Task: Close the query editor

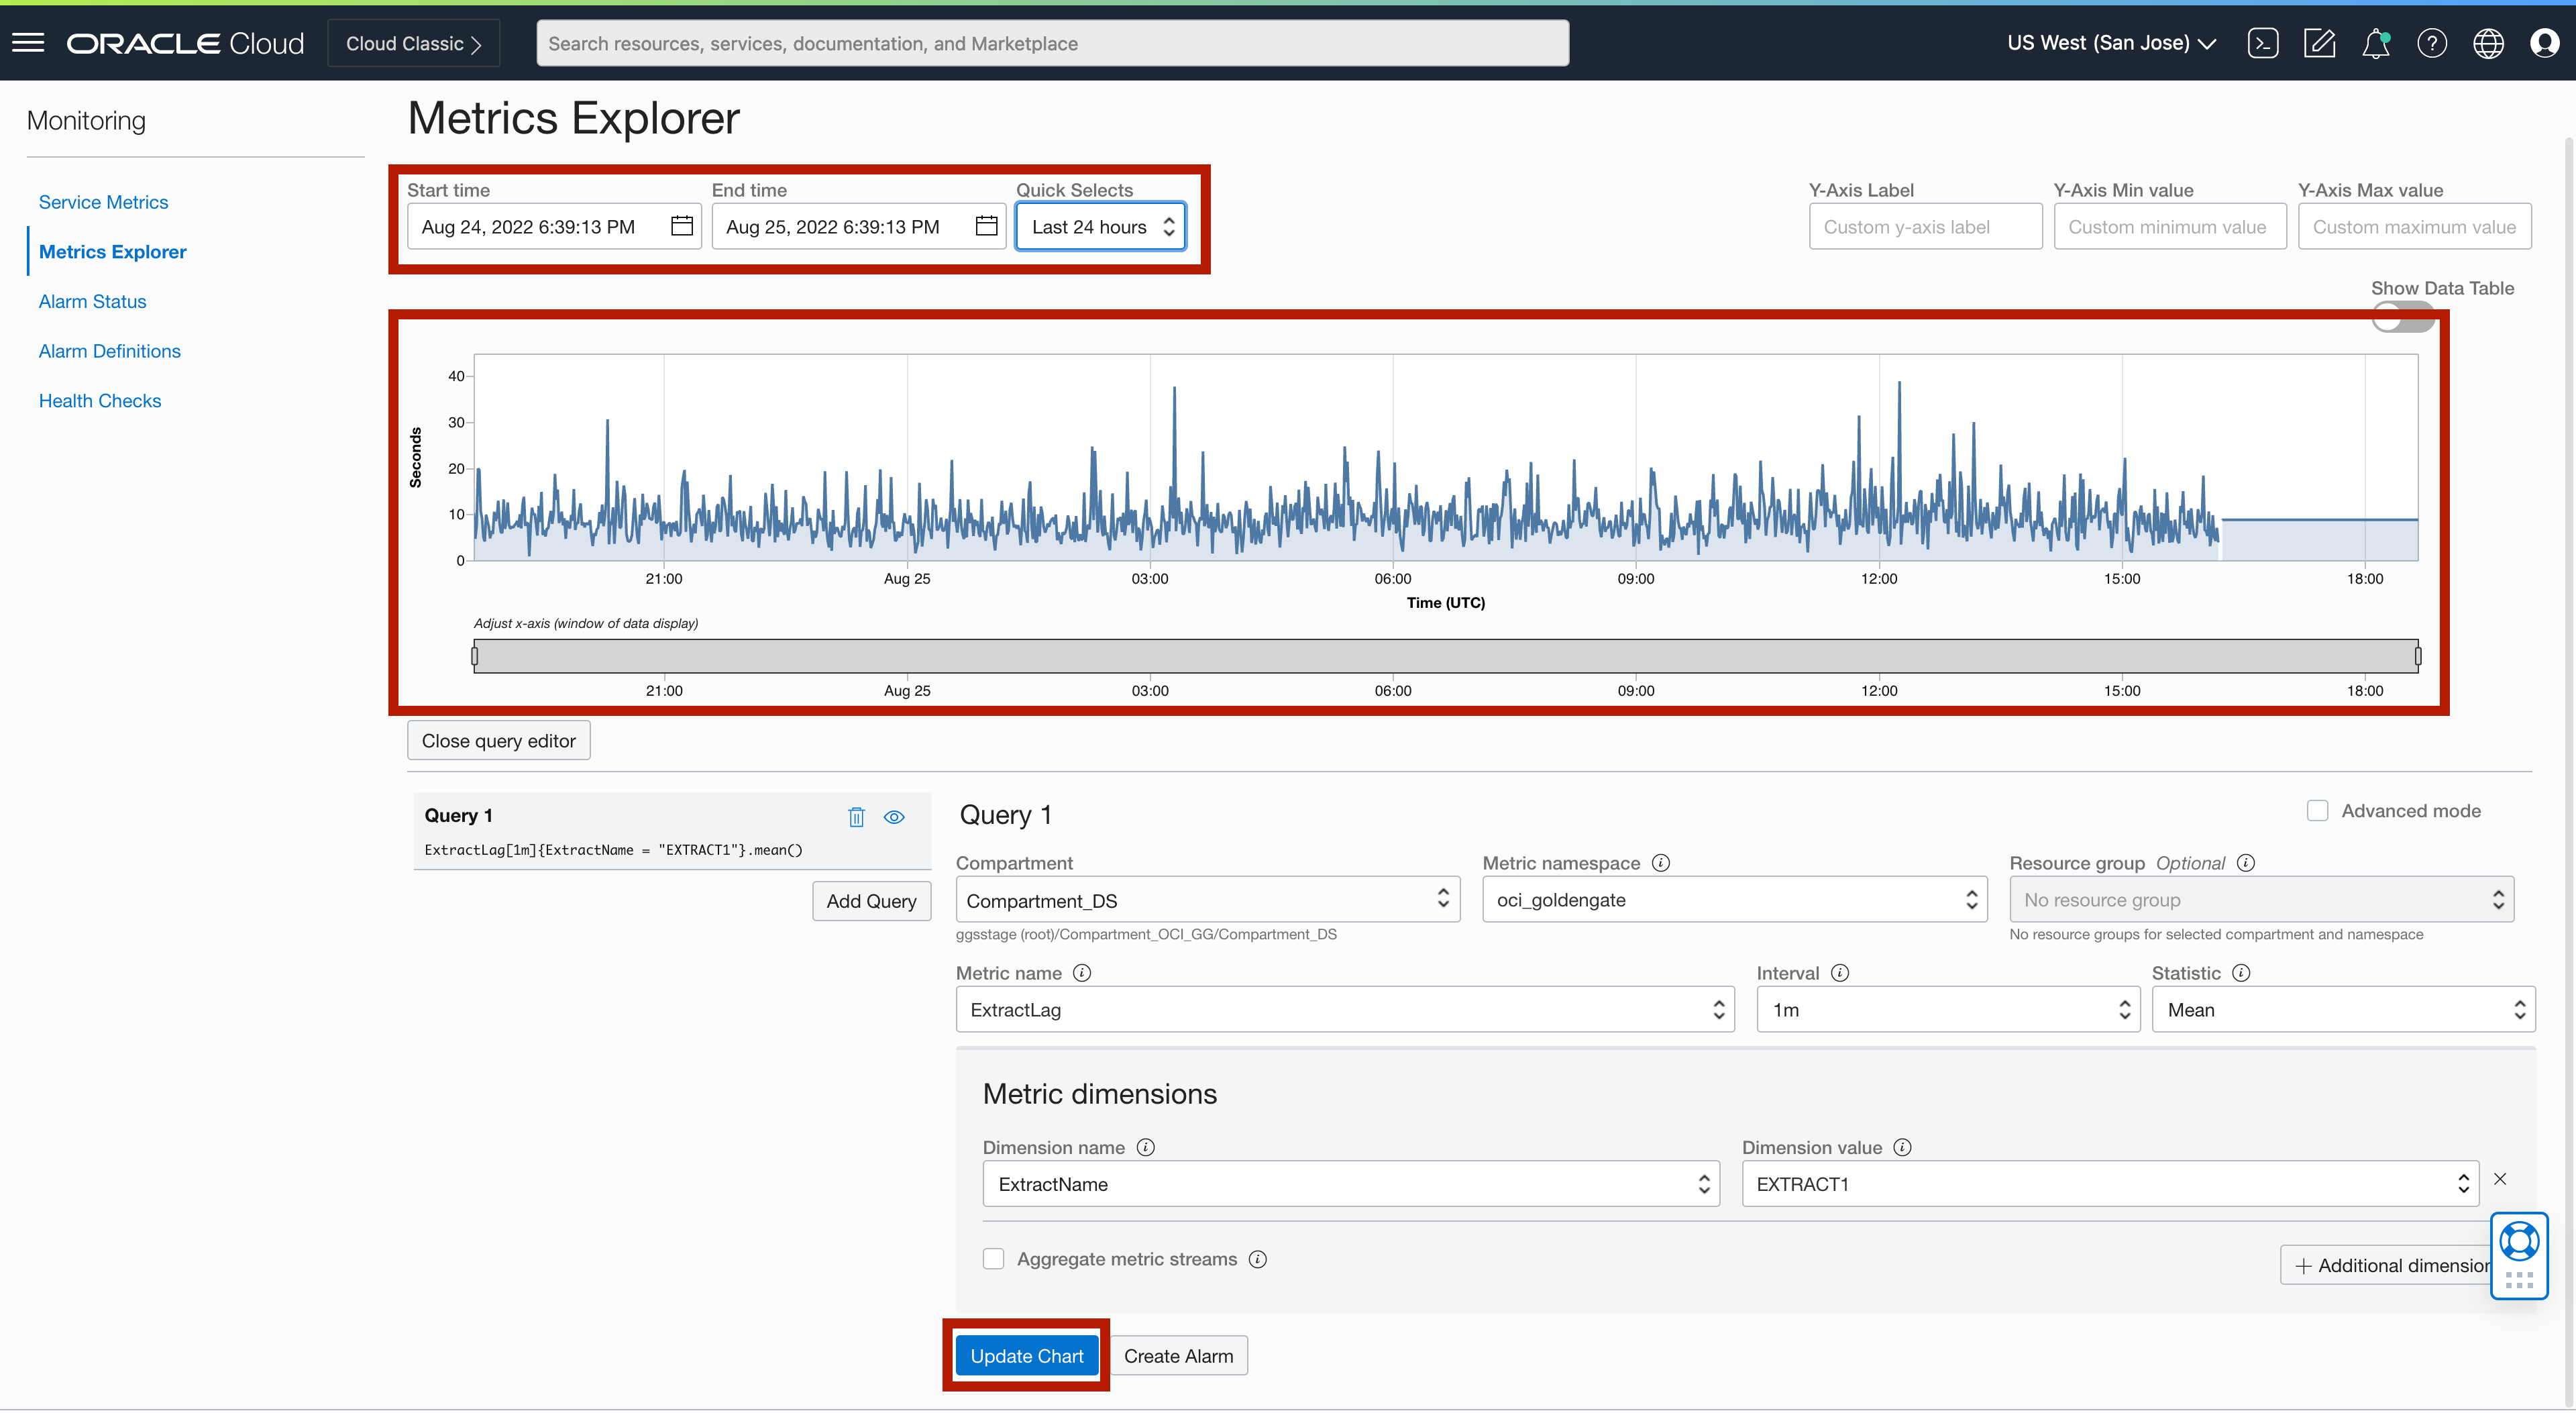Action: (498, 740)
